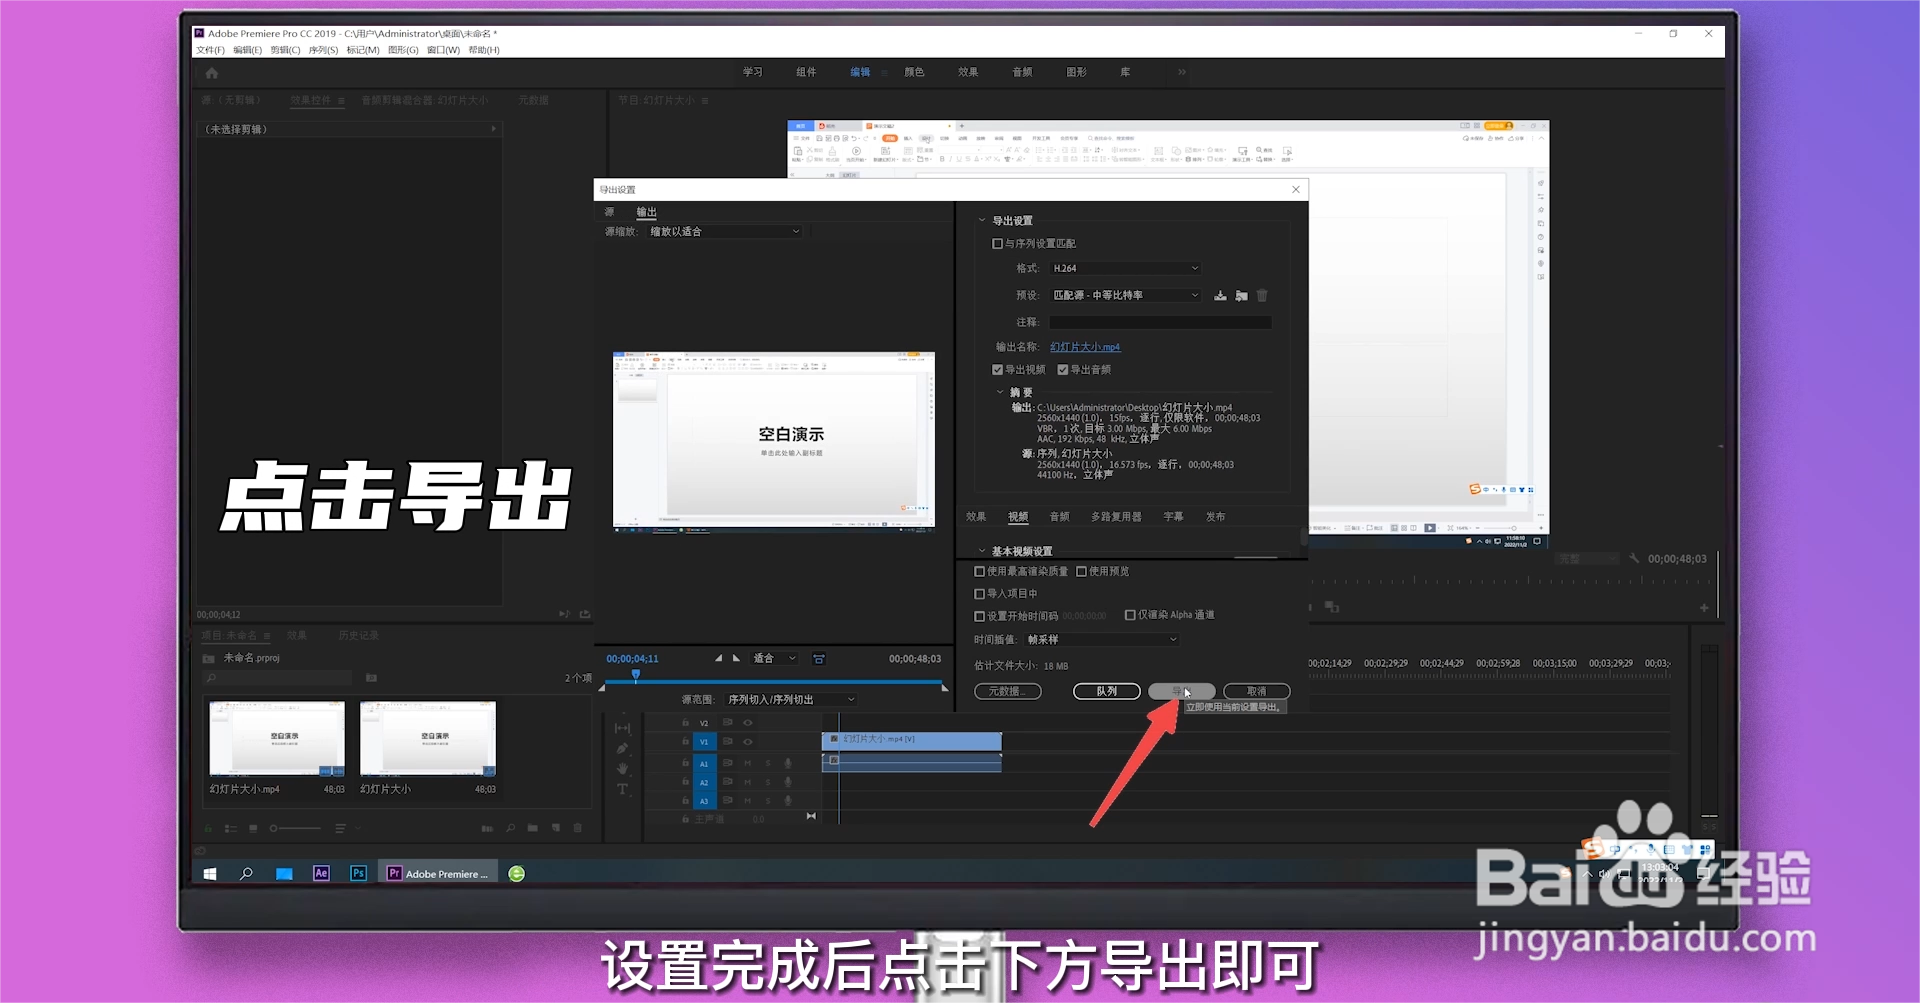
Task: Switch to the 颜色 workspace tab
Action: coord(914,72)
